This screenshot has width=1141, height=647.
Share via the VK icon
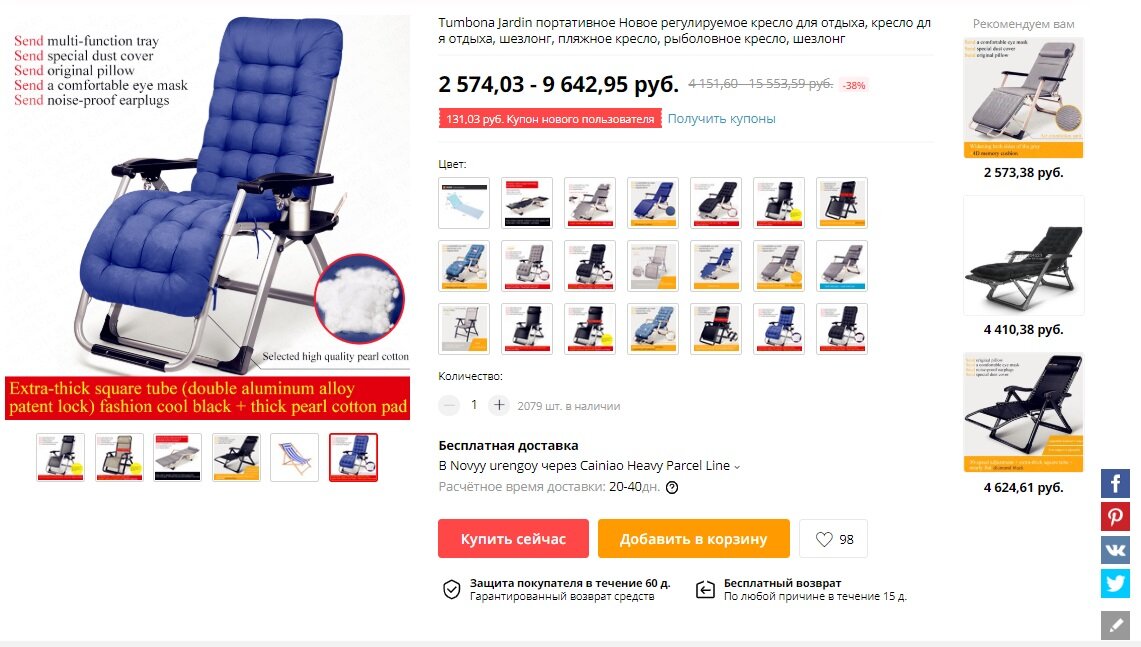[1115, 550]
